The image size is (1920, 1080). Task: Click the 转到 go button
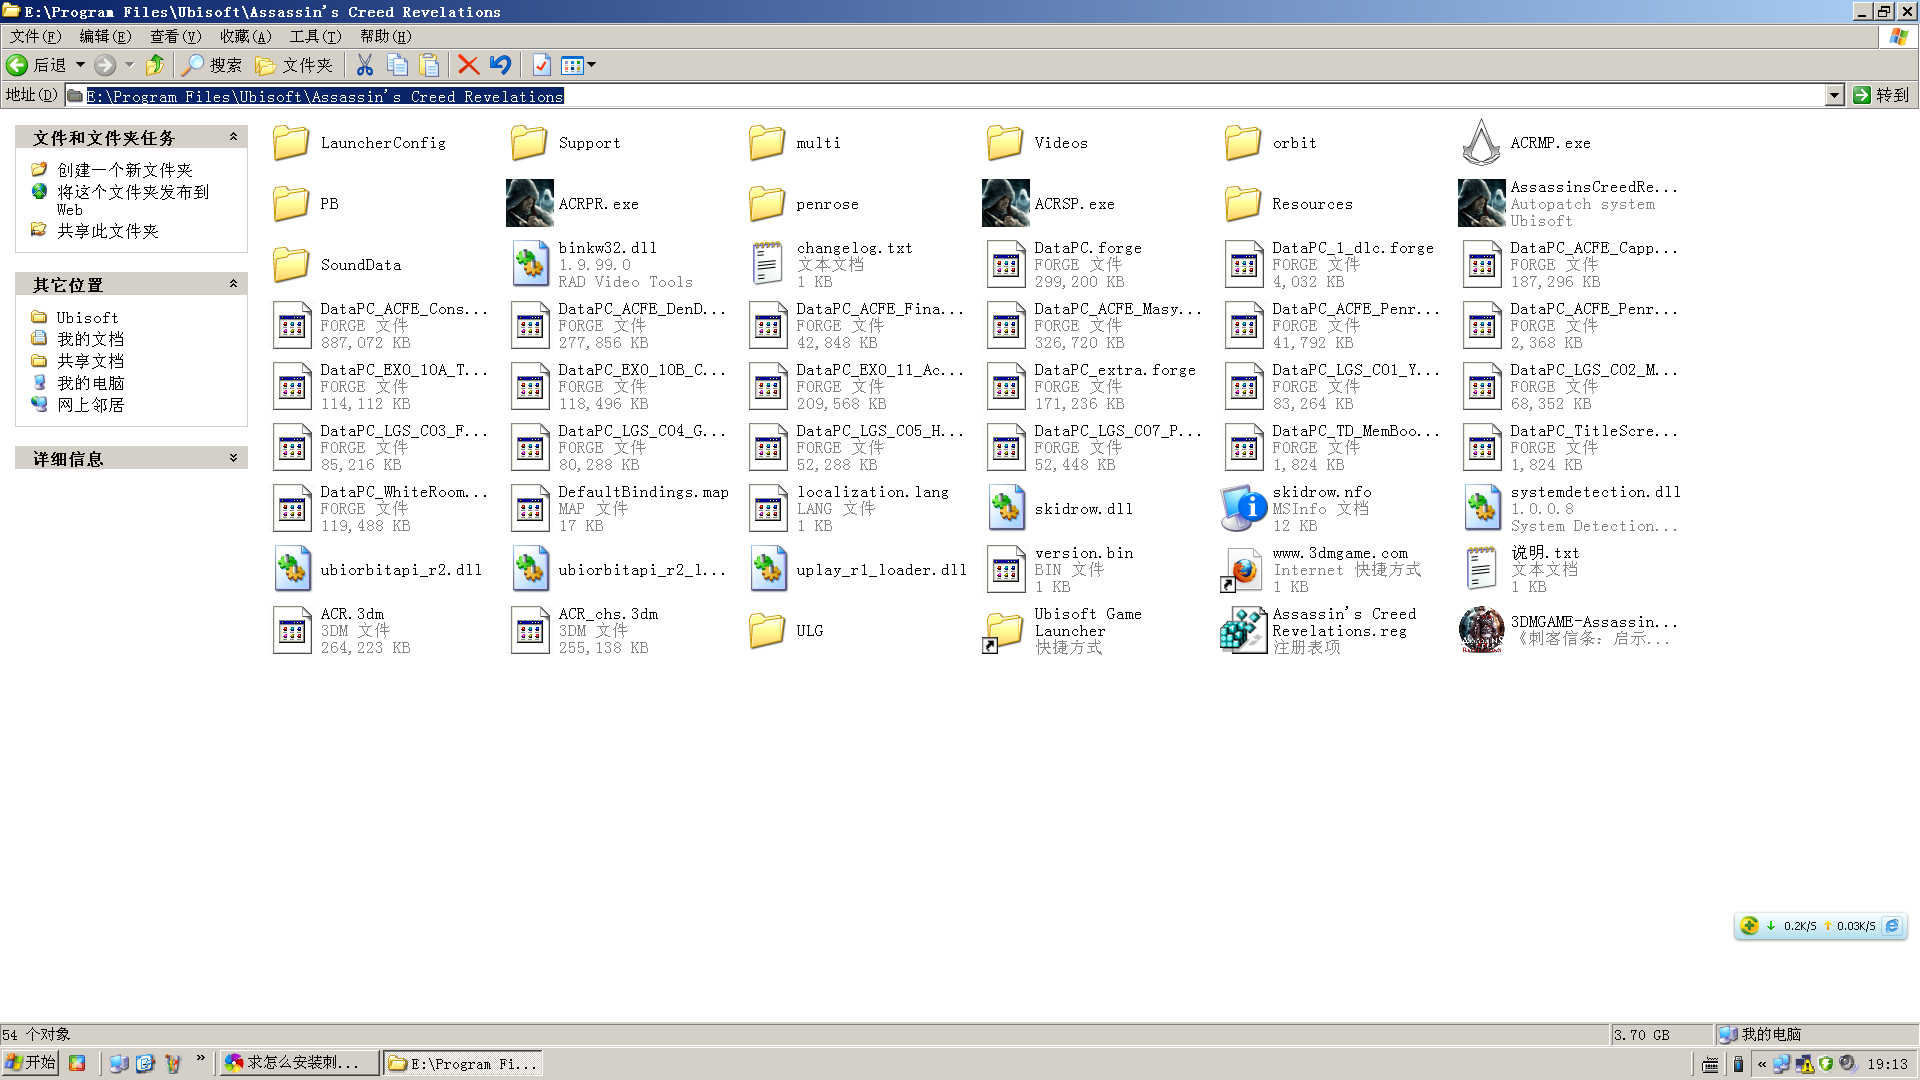pyautogui.click(x=1881, y=95)
